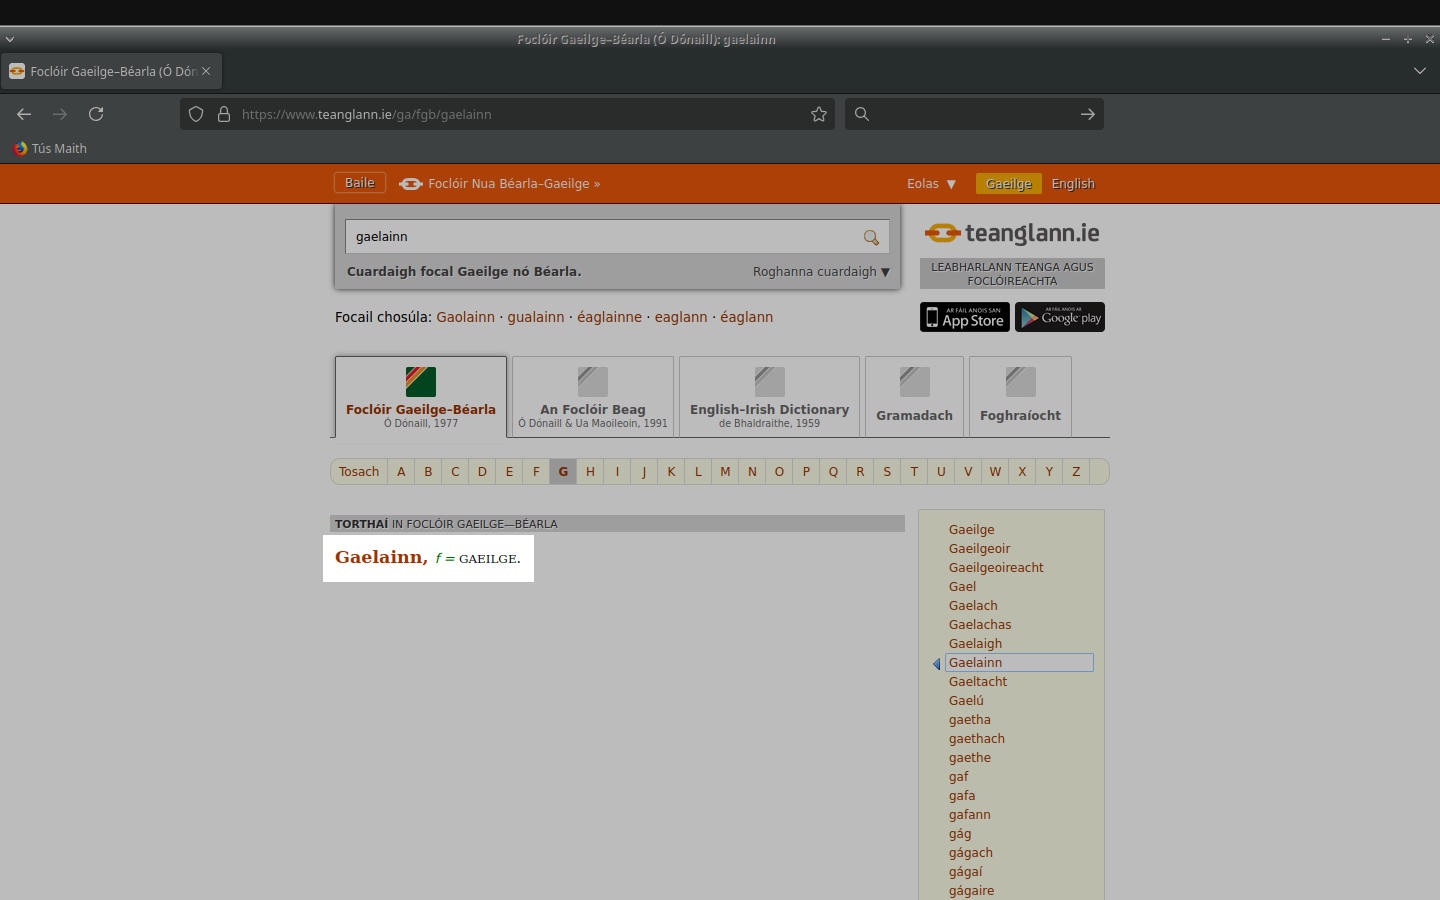View site security lock information

(x=224, y=114)
